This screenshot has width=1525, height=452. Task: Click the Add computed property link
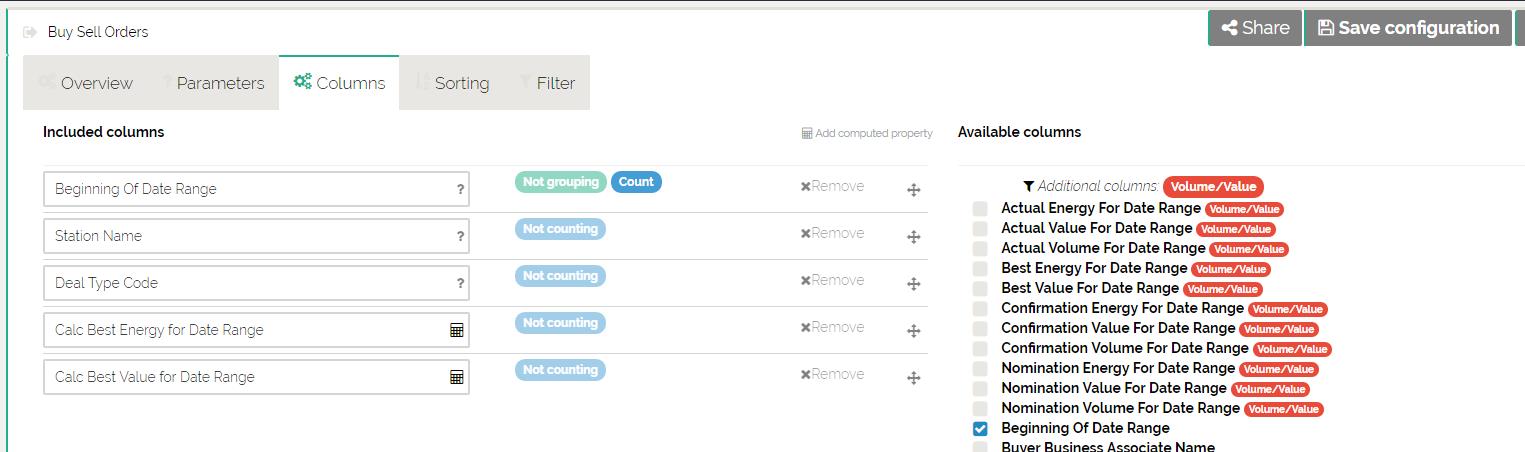tap(867, 133)
